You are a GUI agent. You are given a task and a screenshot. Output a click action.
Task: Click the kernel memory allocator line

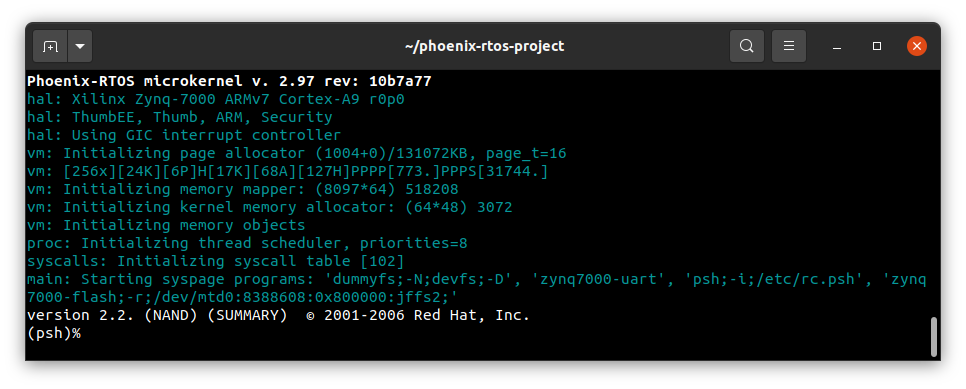269,207
